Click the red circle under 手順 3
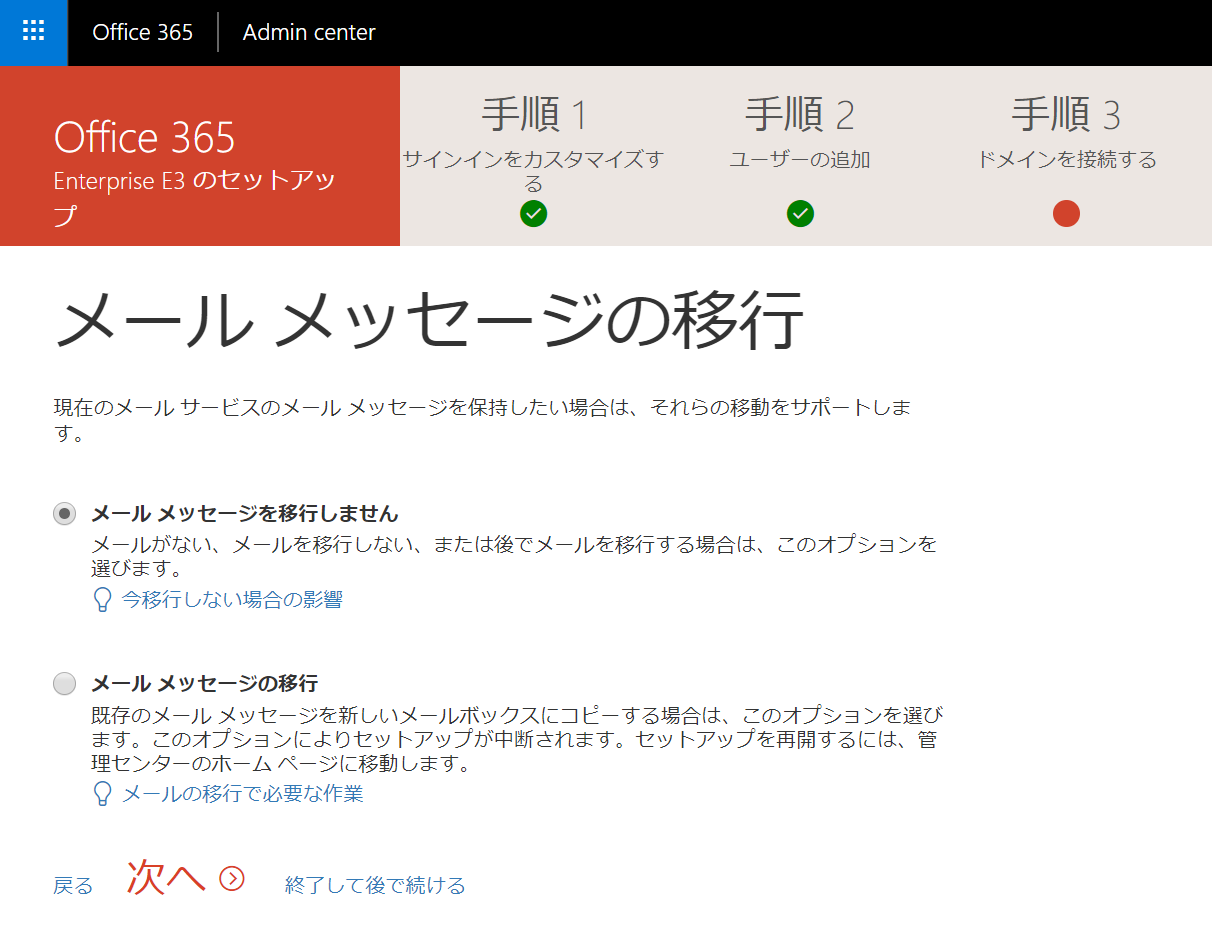 pos(1066,213)
